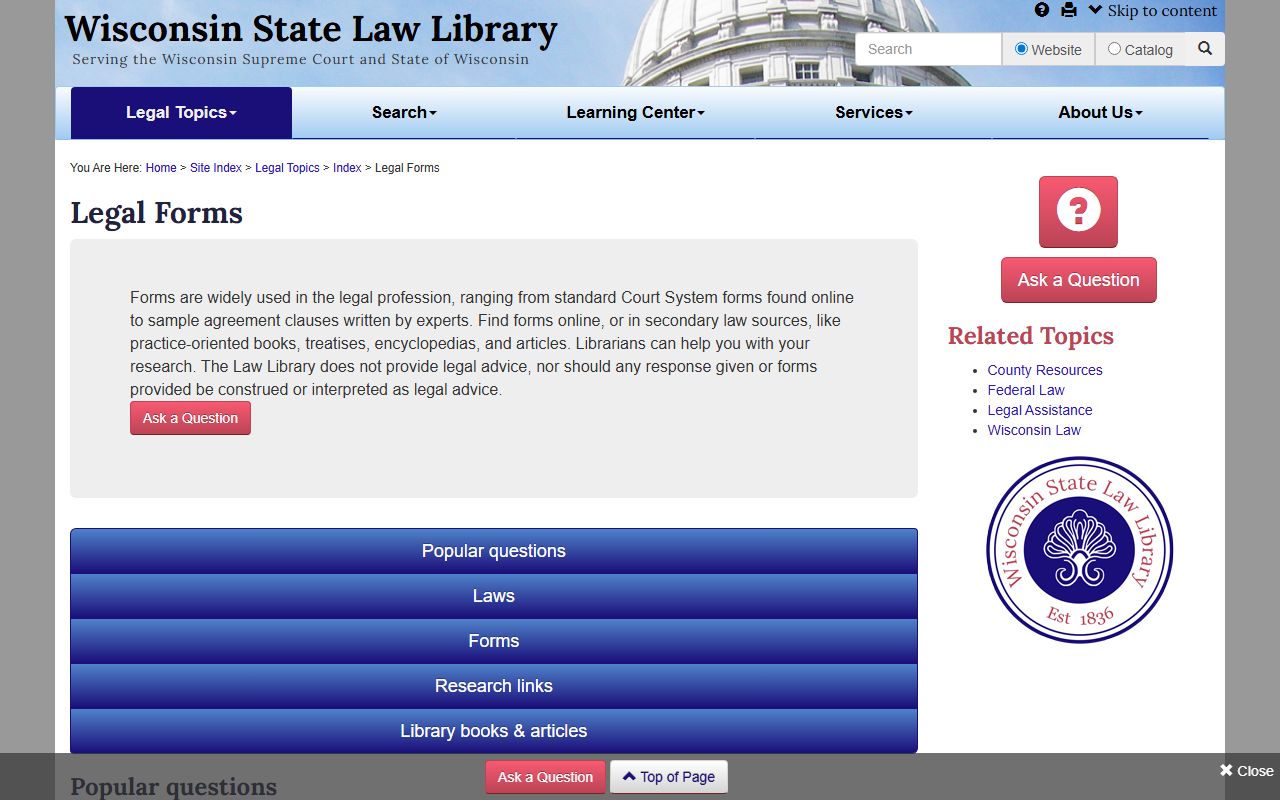Click the Legal Forms page heading

156,213
